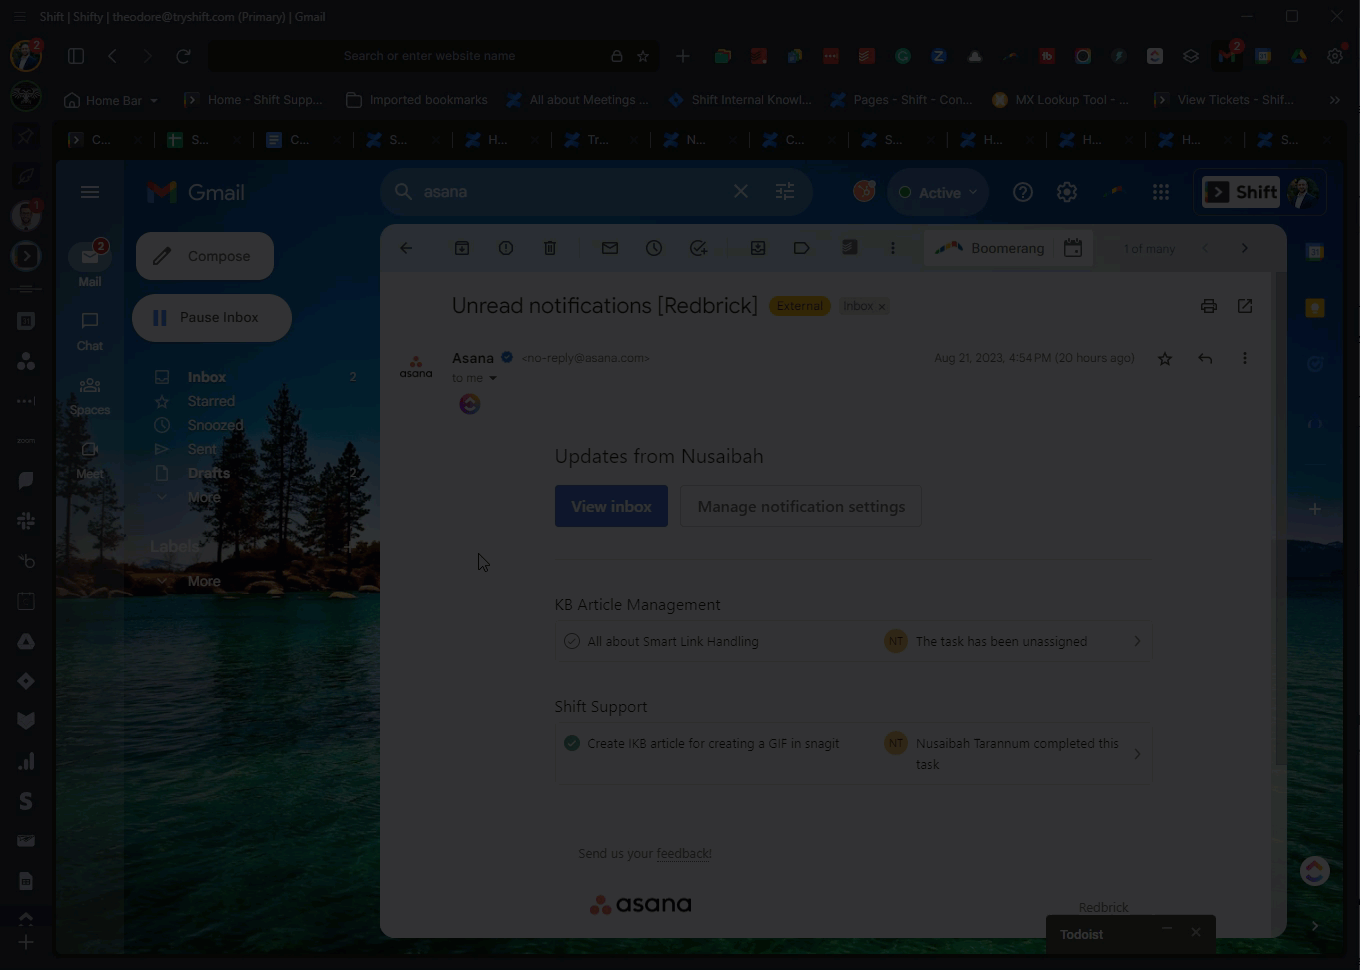Open the message's three-dot options menu
This screenshot has width=1360, height=970.
pyautogui.click(x=1245, y=358)
